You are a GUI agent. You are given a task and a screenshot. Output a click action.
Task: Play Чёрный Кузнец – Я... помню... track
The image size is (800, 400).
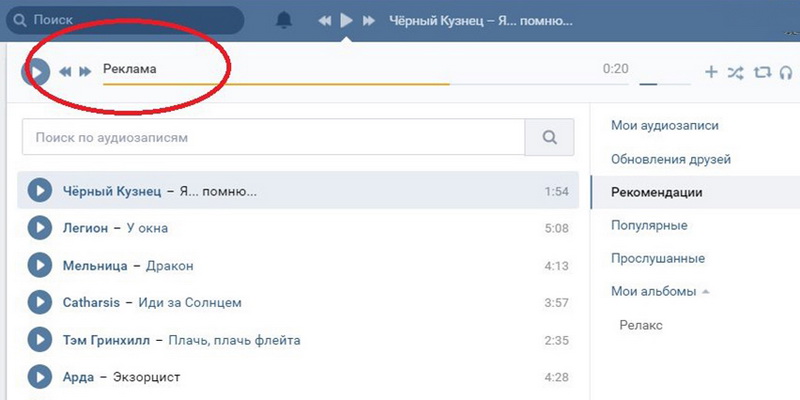tap(40, 191)
